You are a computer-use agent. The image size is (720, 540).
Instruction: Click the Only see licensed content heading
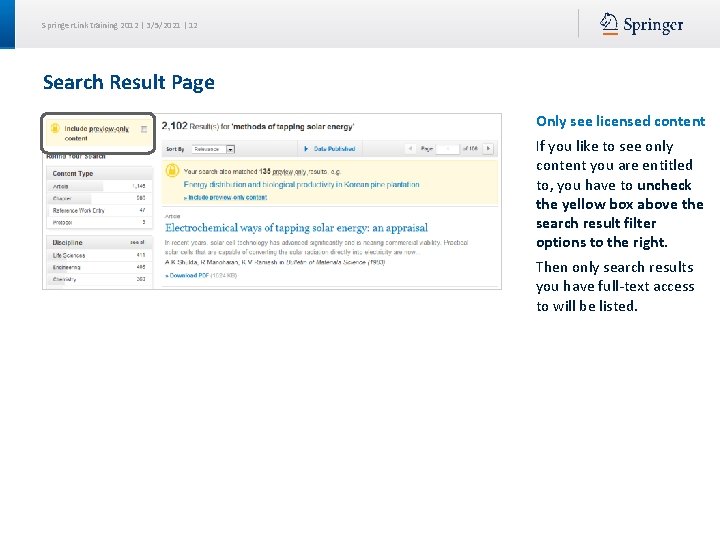pyautogui.click(x=620, y=121)
